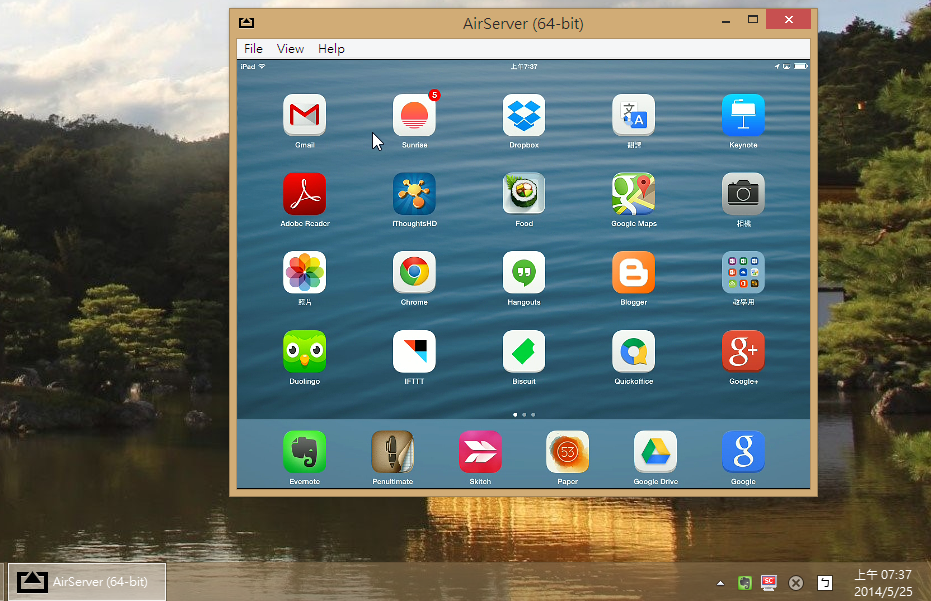Open the blue Google search app

pyautogui.click(x=743, y=452)
